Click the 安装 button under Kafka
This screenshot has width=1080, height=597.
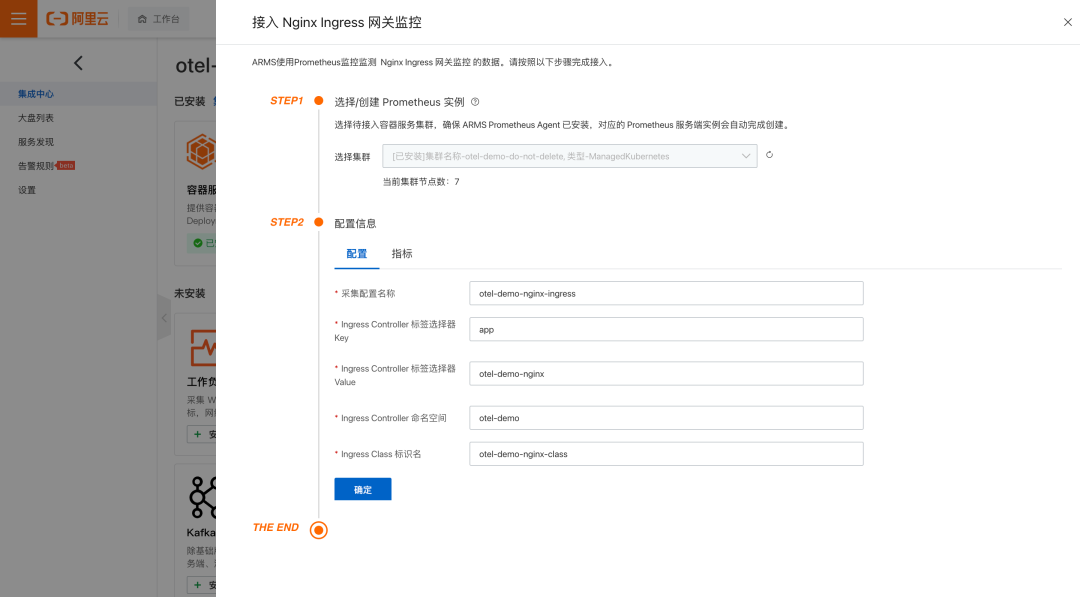205,584
